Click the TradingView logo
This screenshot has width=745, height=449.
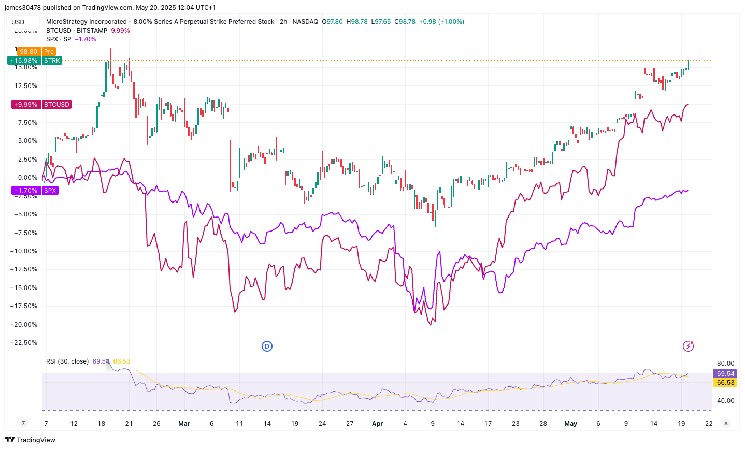coord(29,439)
